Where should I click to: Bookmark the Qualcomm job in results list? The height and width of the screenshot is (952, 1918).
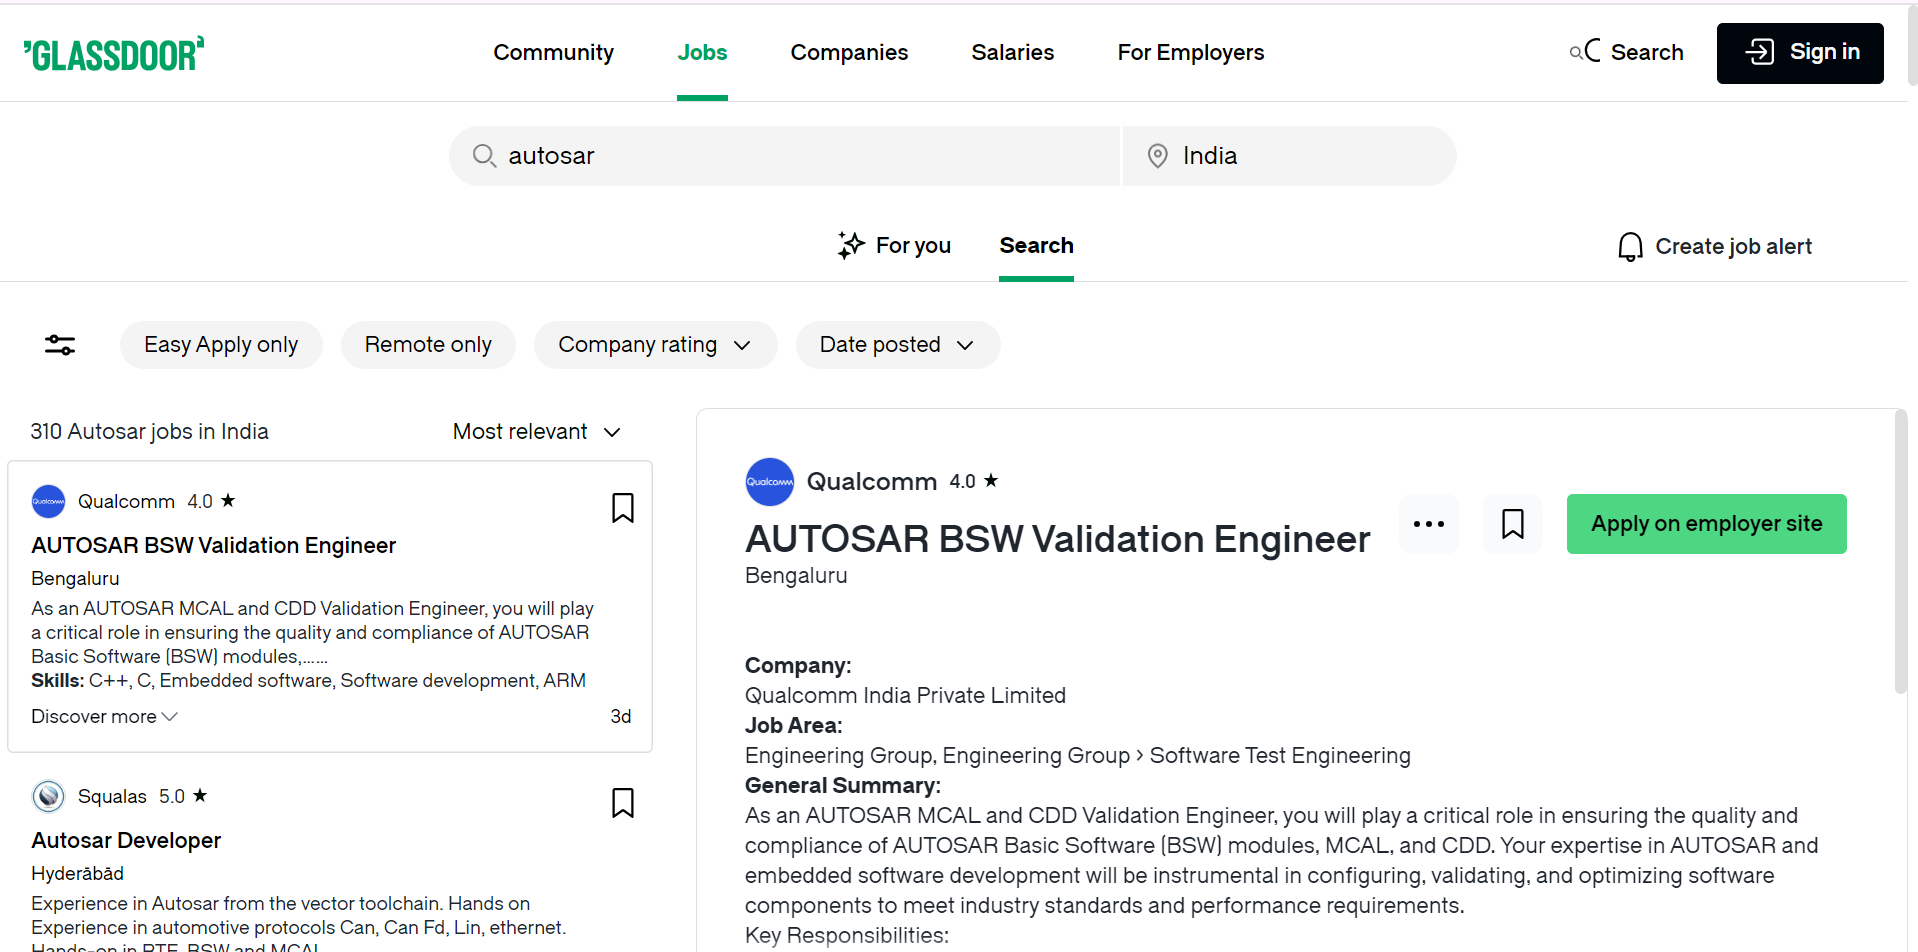tap(622, 508)
